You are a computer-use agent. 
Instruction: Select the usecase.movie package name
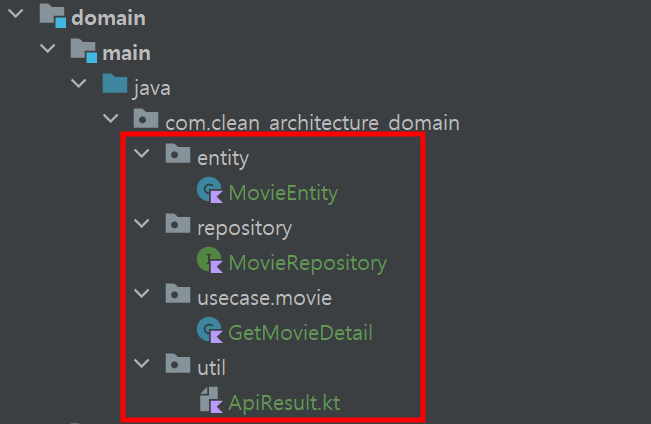264,299
